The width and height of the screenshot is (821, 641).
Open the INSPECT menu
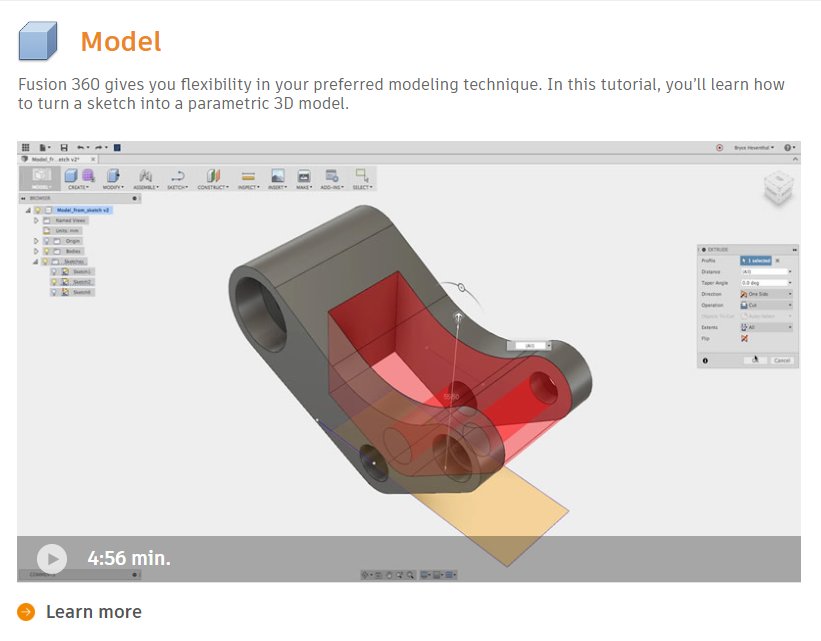click(x=249, y=187)
